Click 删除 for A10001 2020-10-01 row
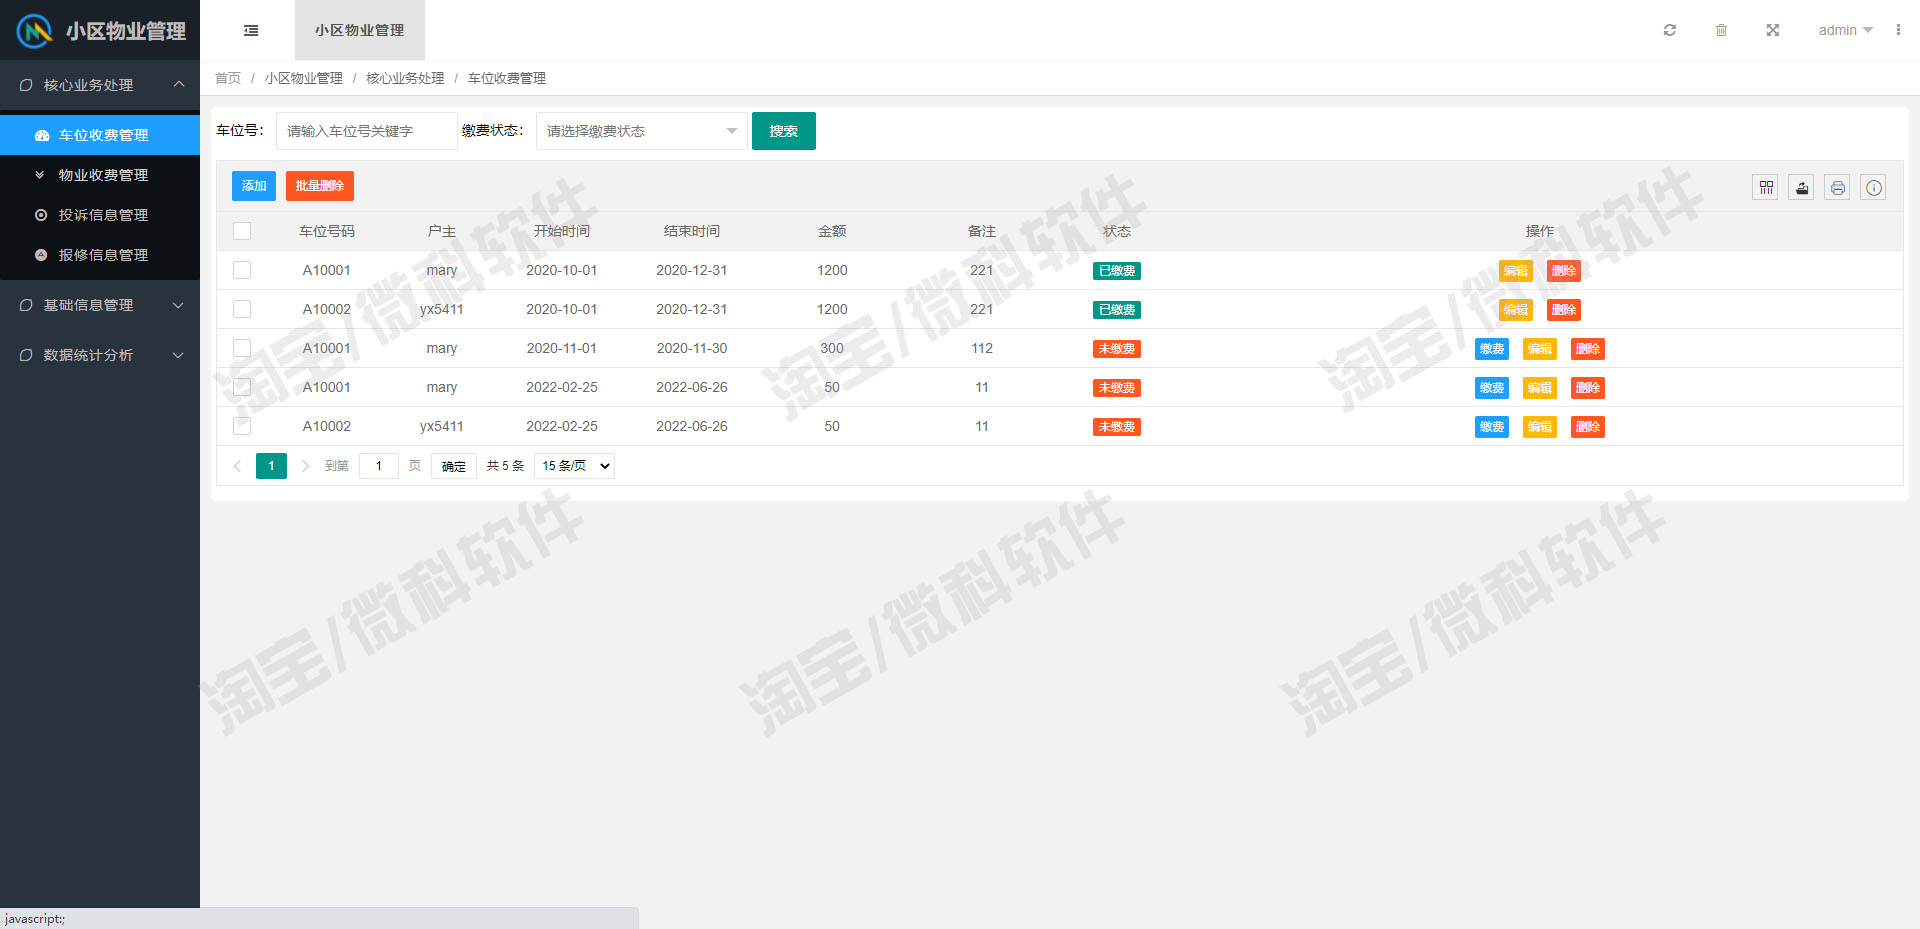The width and height of the screenshot is (1920, 929). pos(1564,271)
